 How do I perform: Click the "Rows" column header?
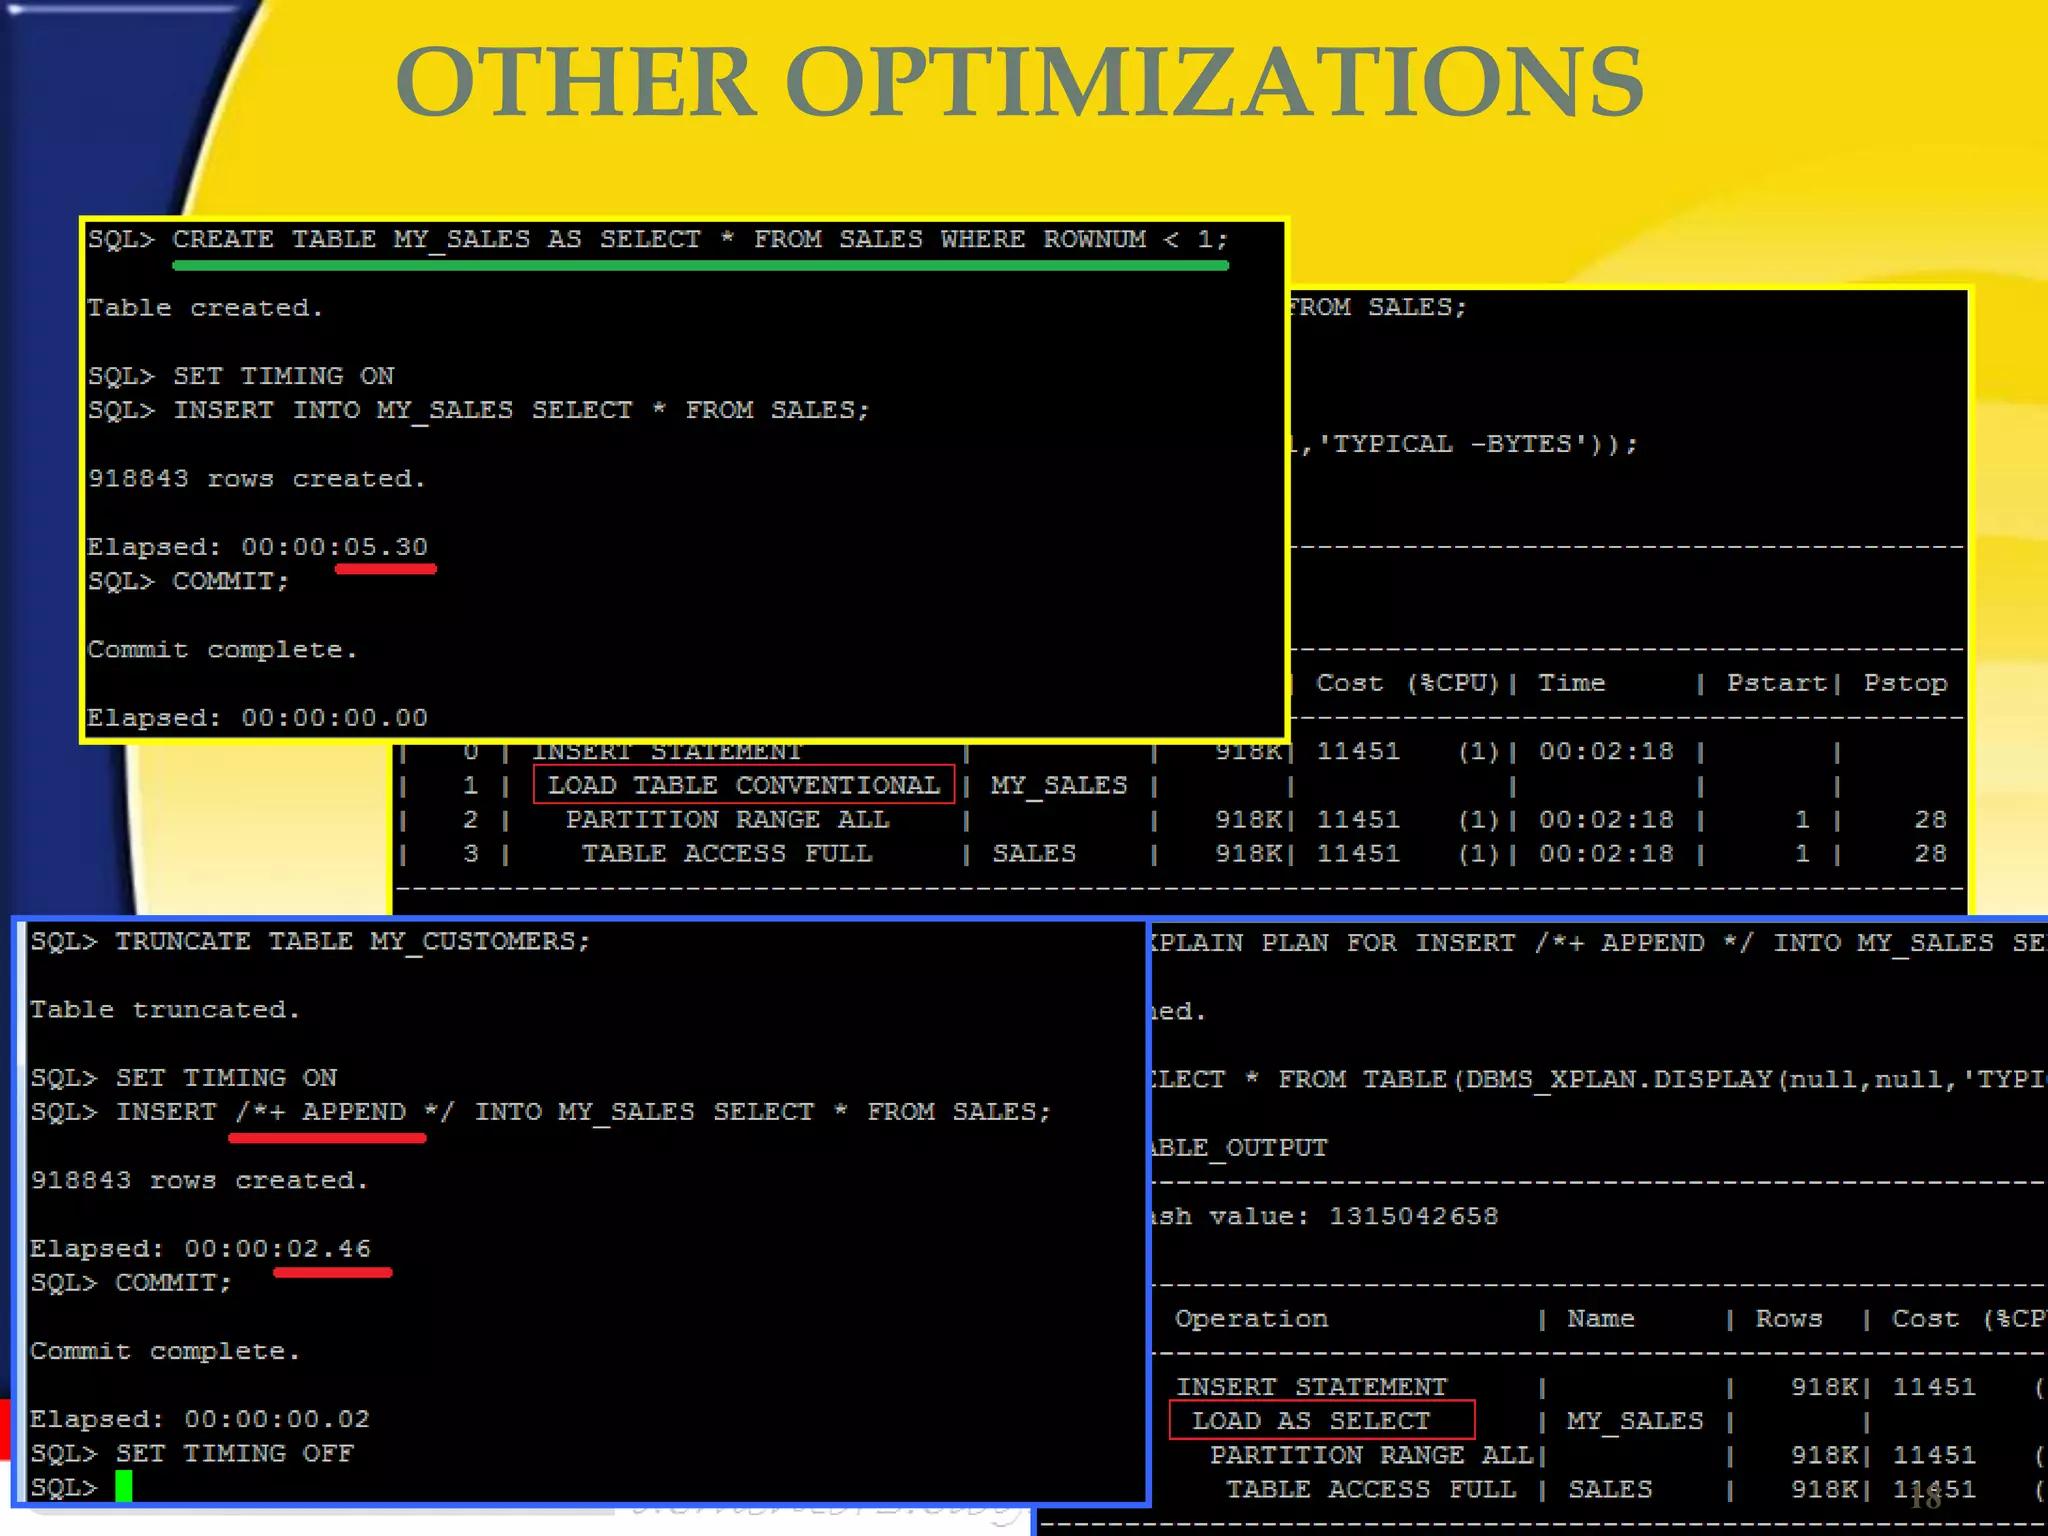pos(1789,1319)
